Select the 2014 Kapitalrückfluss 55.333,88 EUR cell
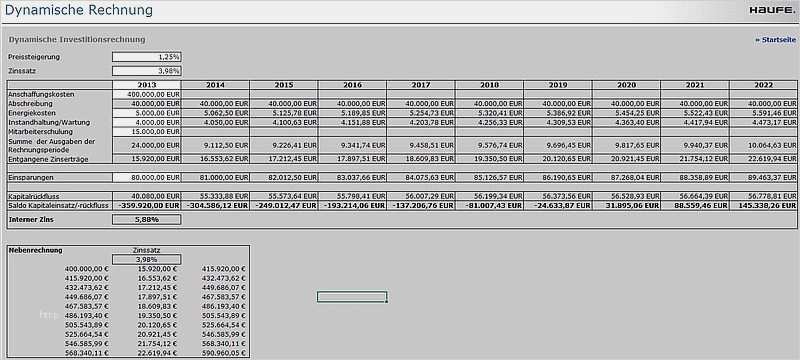 pyautogui.click(x=215, y=196)
